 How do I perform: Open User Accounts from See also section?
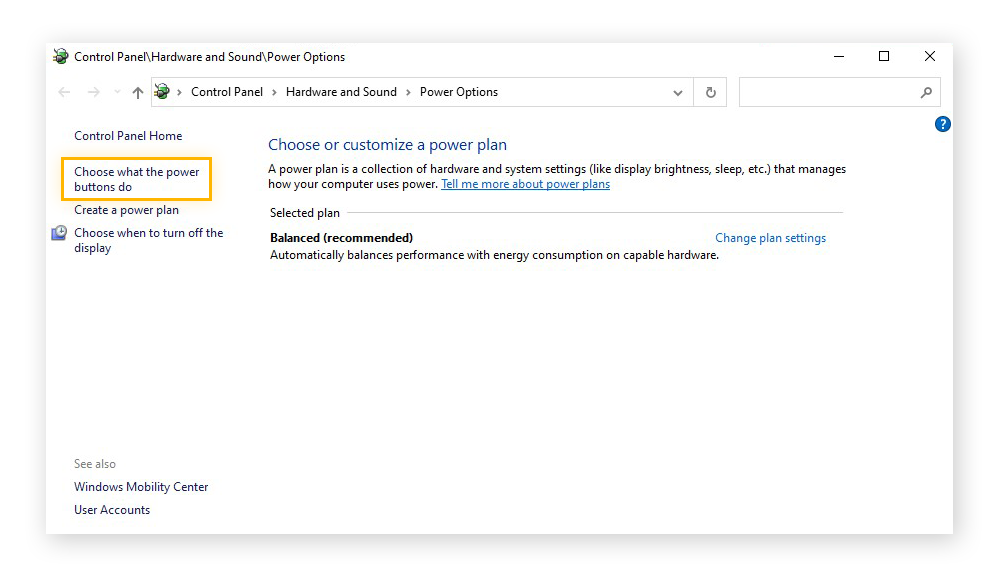[112, 510]
